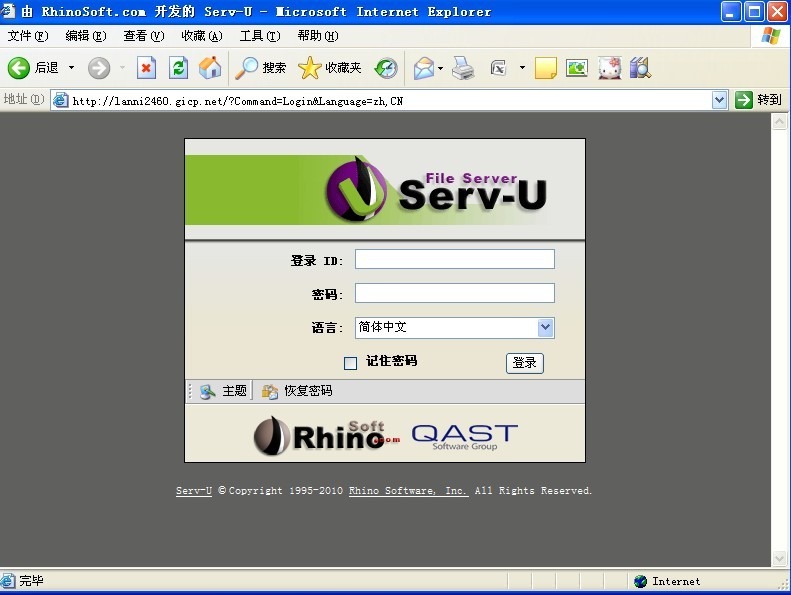Open the 工具(T) menu
This screenshot has height=595, width=791.
click(x=260, y=36)
